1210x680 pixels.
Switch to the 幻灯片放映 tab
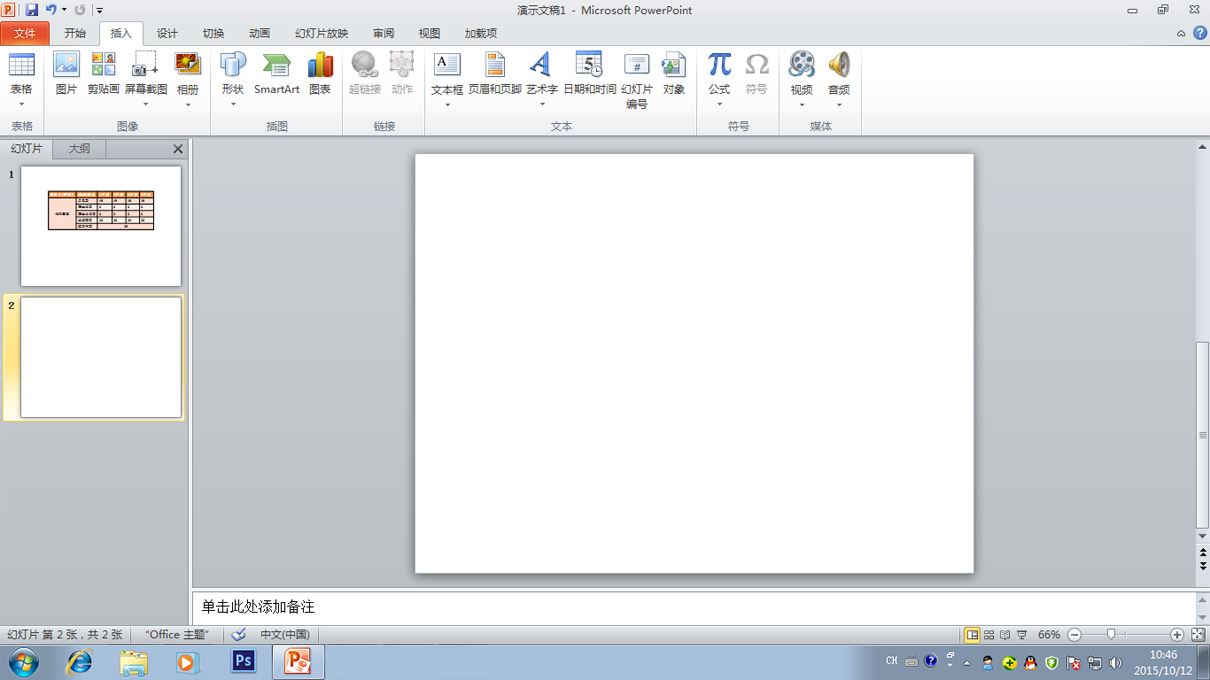pos(321,33)
